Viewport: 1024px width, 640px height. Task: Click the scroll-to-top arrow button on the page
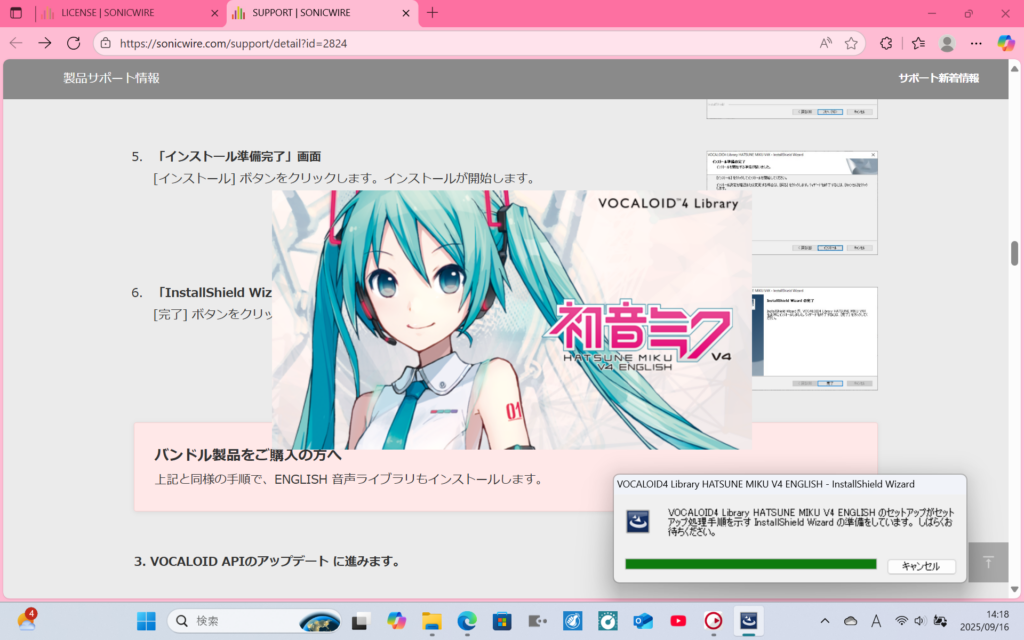[988, 562]
